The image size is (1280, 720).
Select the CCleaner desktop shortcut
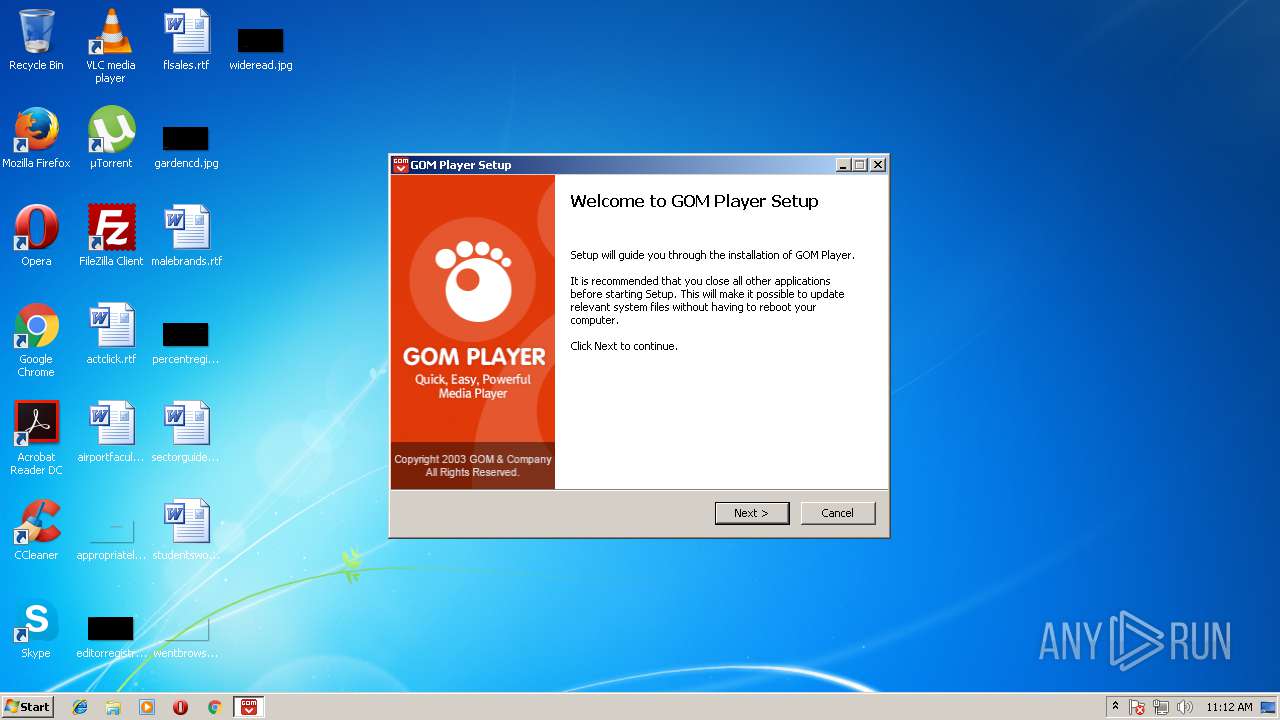tap(36, 530)
